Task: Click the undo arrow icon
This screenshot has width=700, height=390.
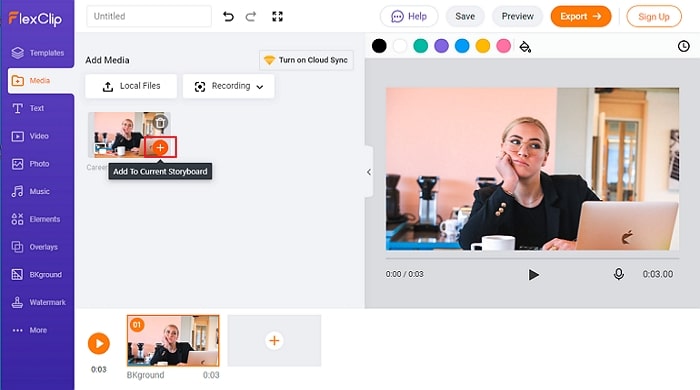Action: click(x=228, y=17)
